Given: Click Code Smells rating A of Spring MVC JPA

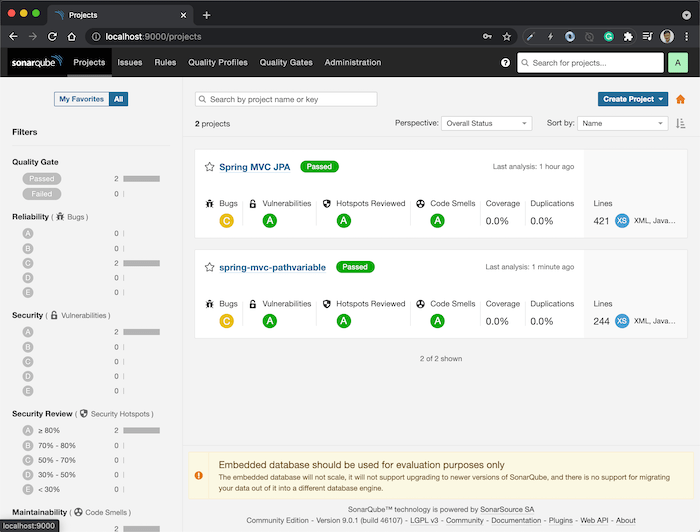Looking at the screenshot, I should pos(438,220).
